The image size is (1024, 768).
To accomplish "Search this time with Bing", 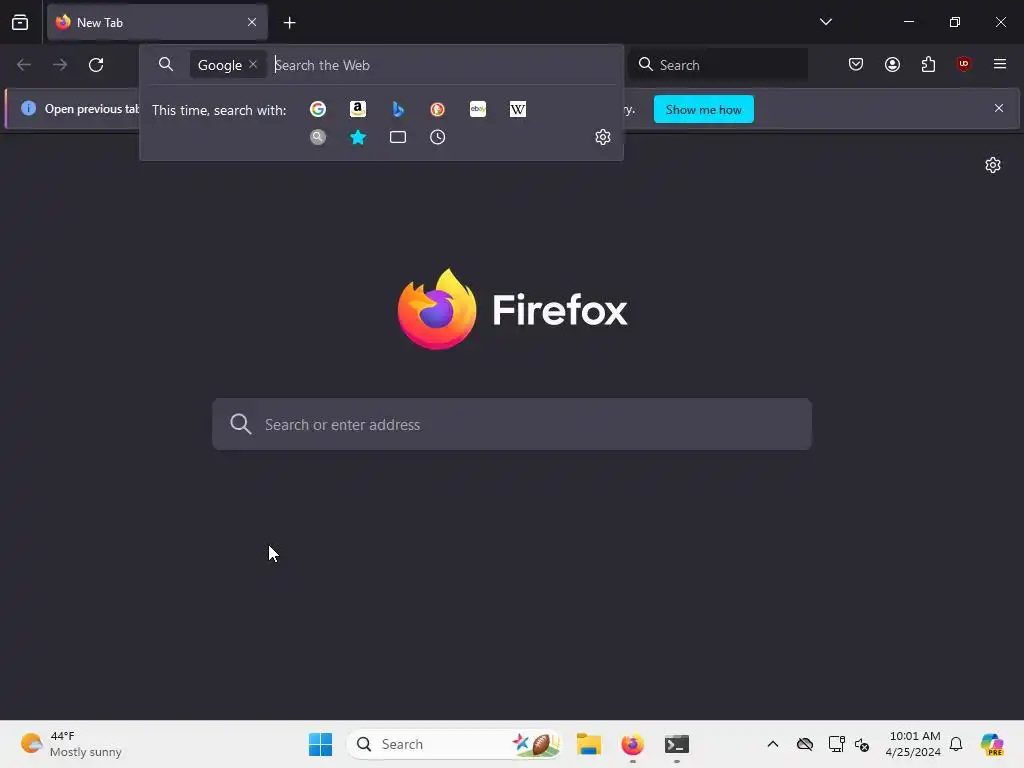I will click(398, 109).
